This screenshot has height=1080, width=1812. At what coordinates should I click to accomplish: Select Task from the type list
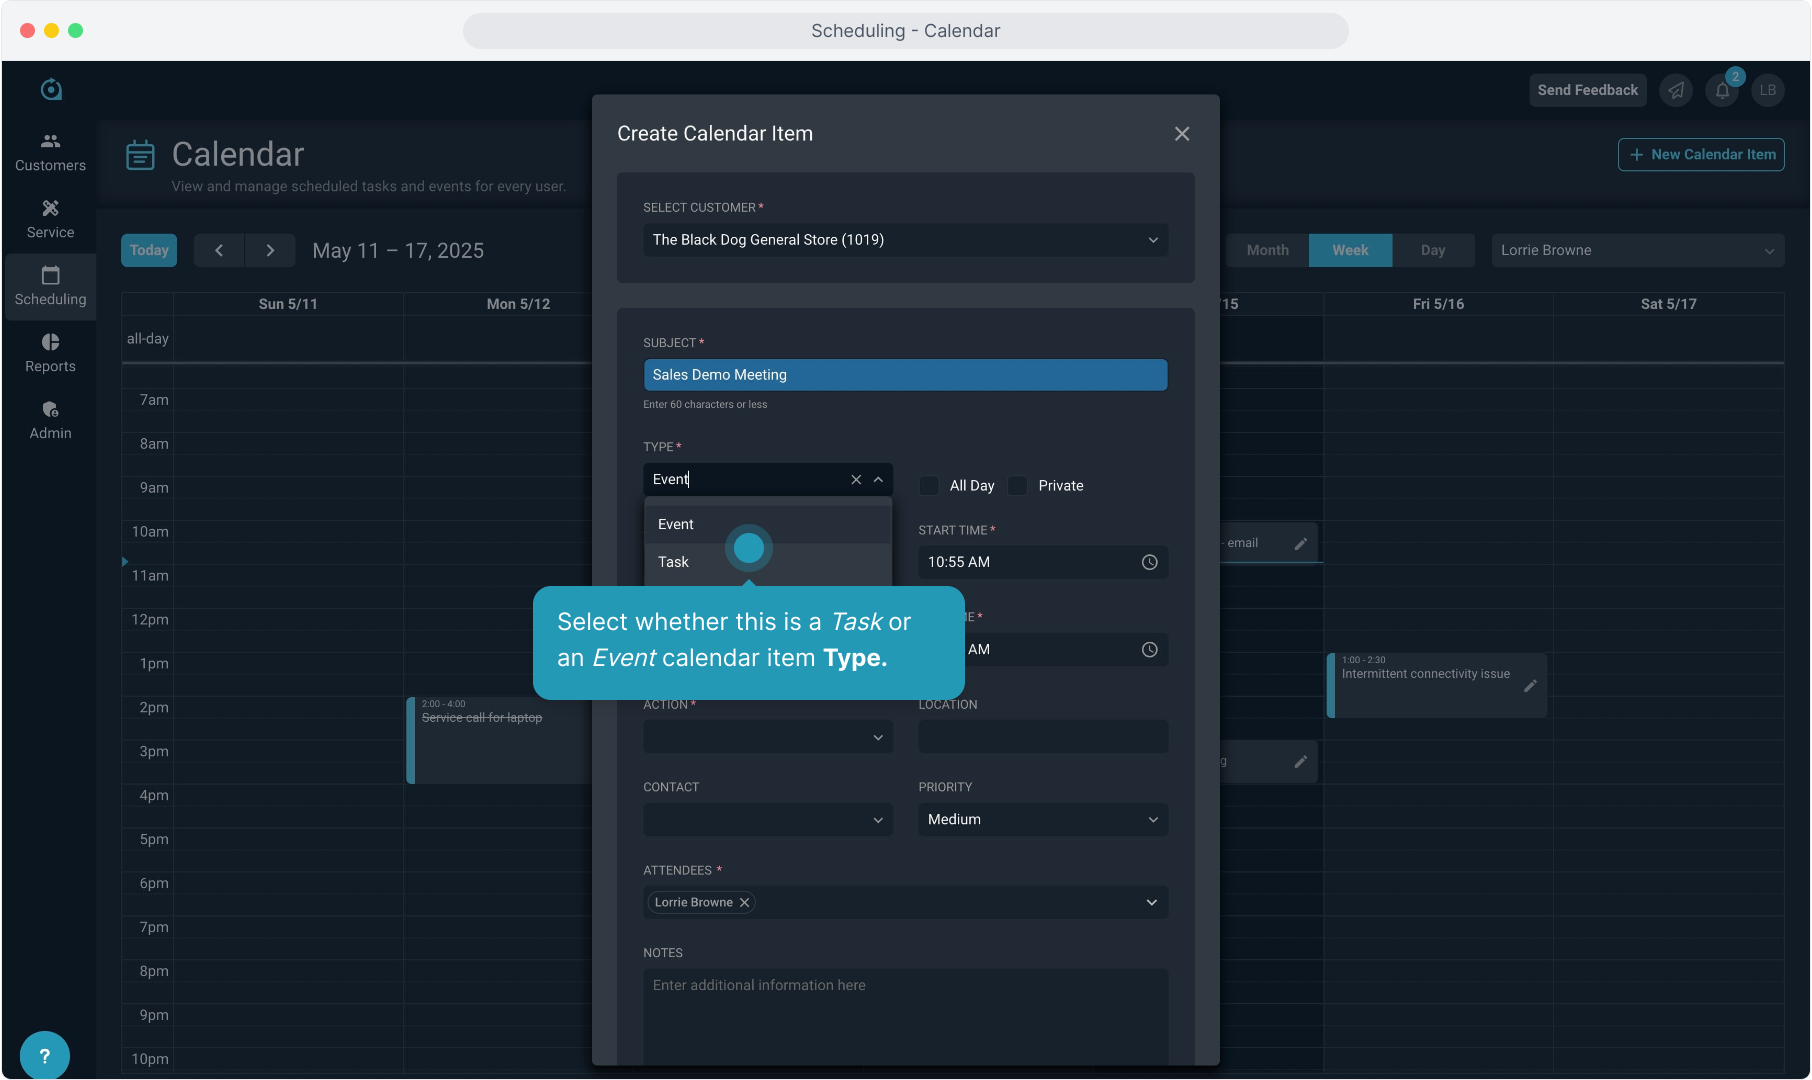[x=674, y=562]
